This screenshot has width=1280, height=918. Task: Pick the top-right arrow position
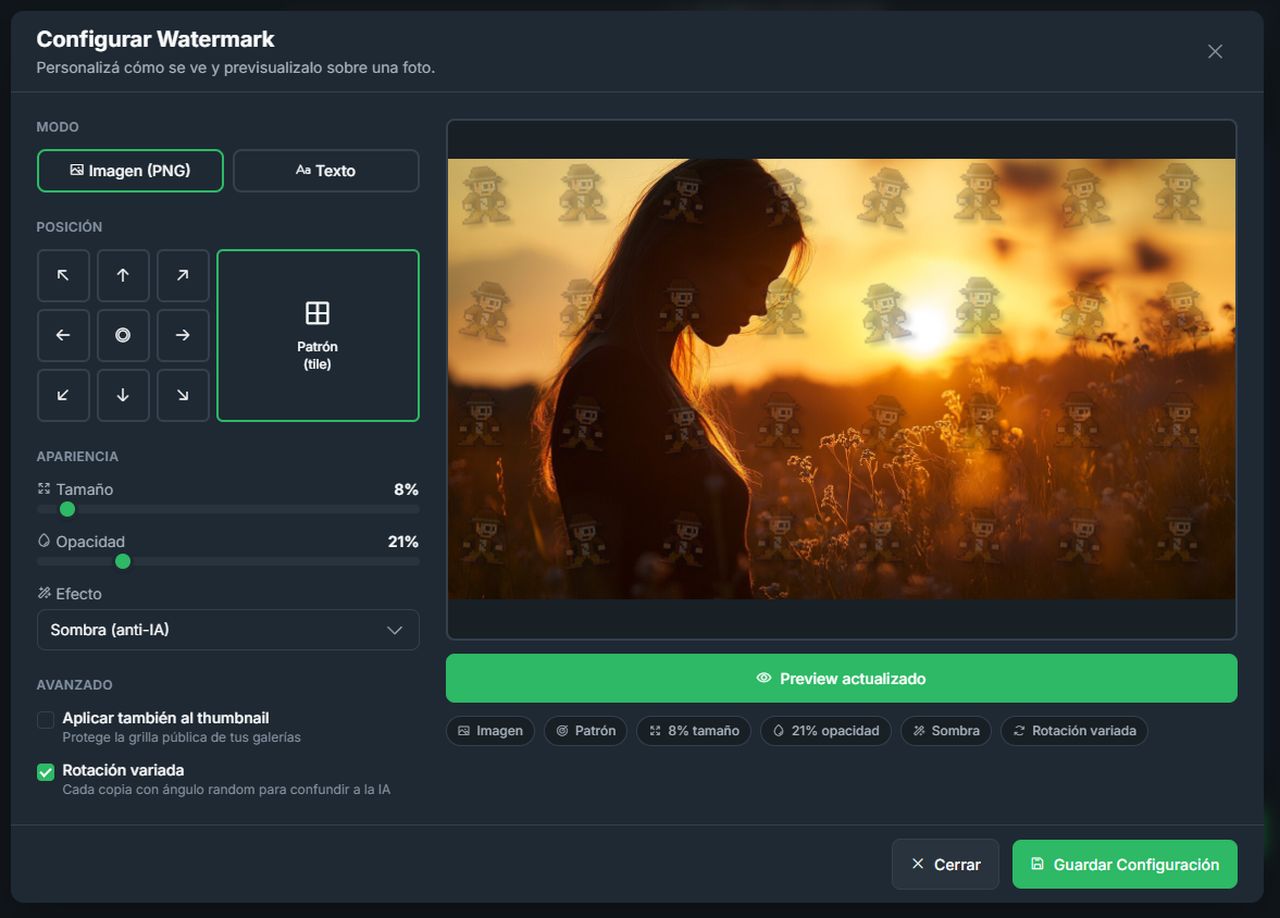[183, 276]
